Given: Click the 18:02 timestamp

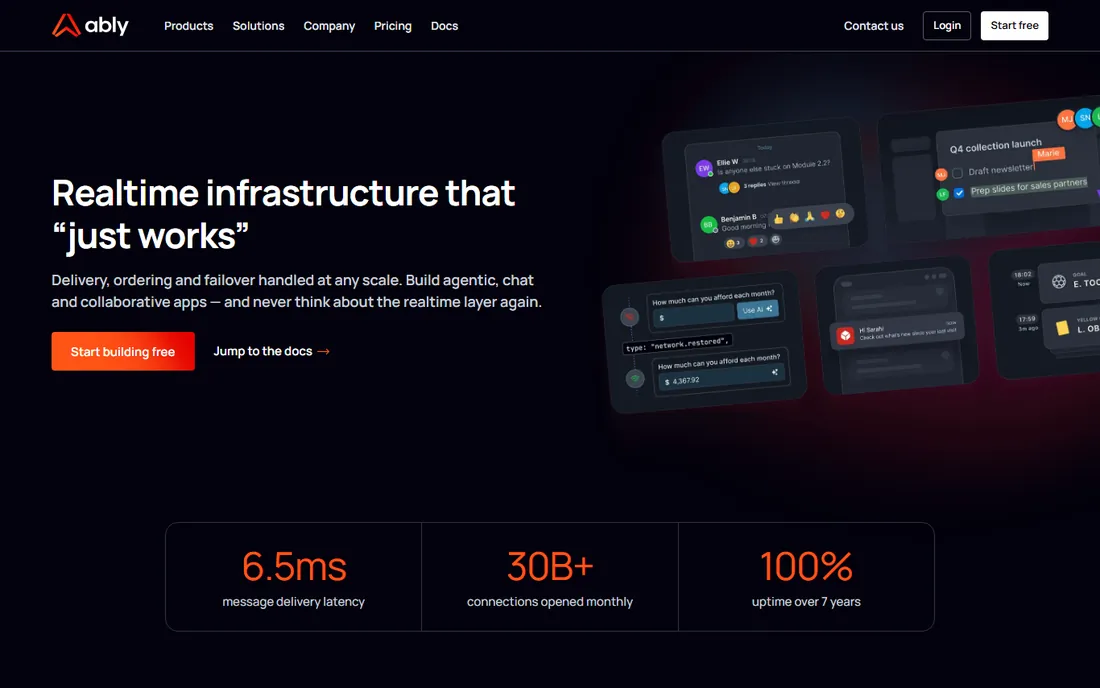Looking at the screenshot, I should (1023, 275).
